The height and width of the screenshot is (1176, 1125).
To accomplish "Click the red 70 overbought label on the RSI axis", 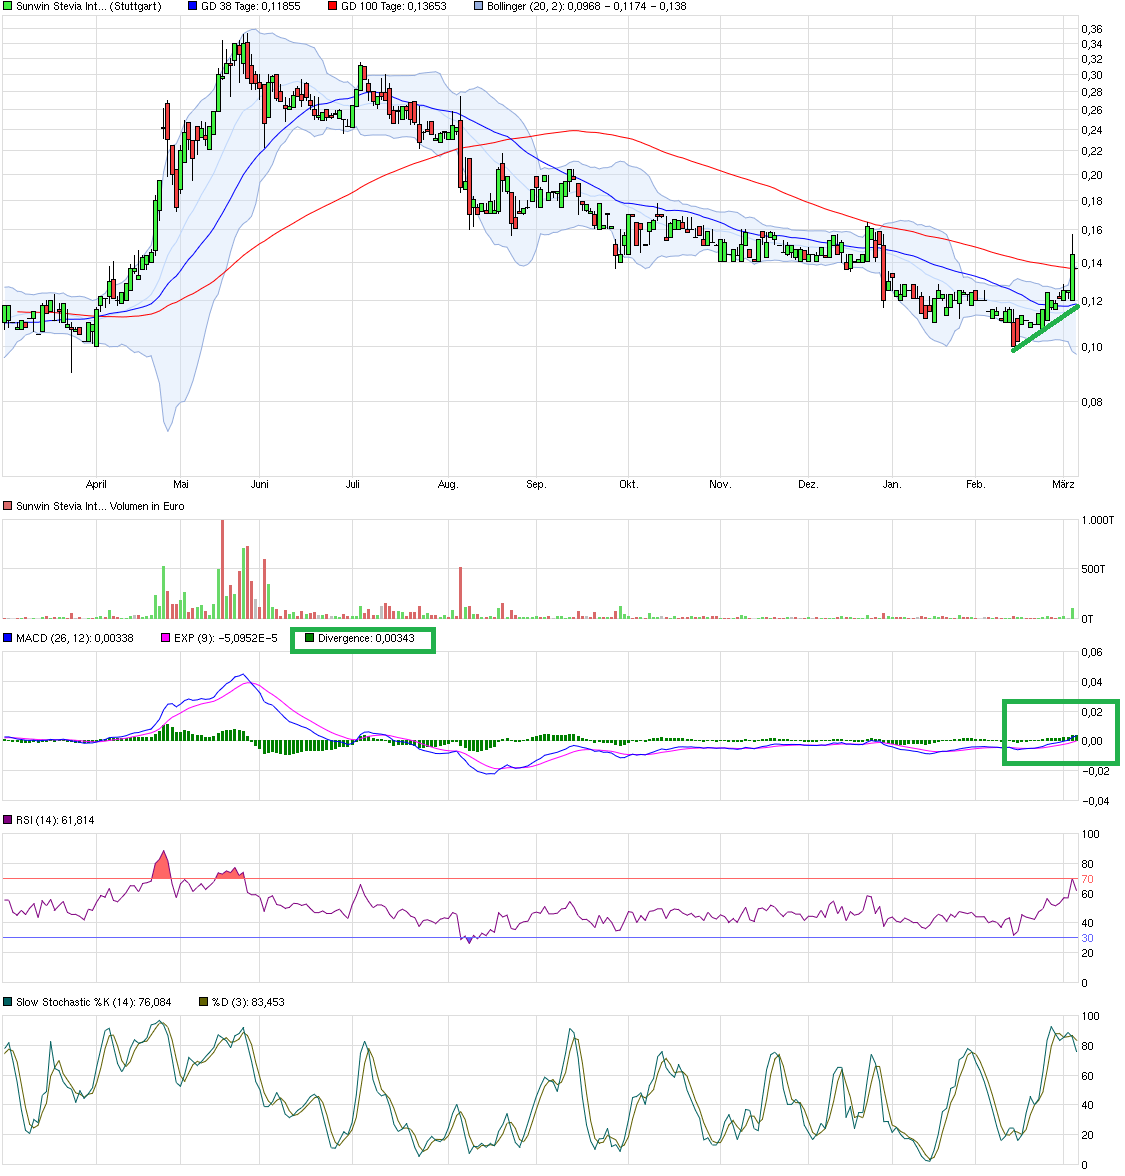I will click(x=1088, y=879).
